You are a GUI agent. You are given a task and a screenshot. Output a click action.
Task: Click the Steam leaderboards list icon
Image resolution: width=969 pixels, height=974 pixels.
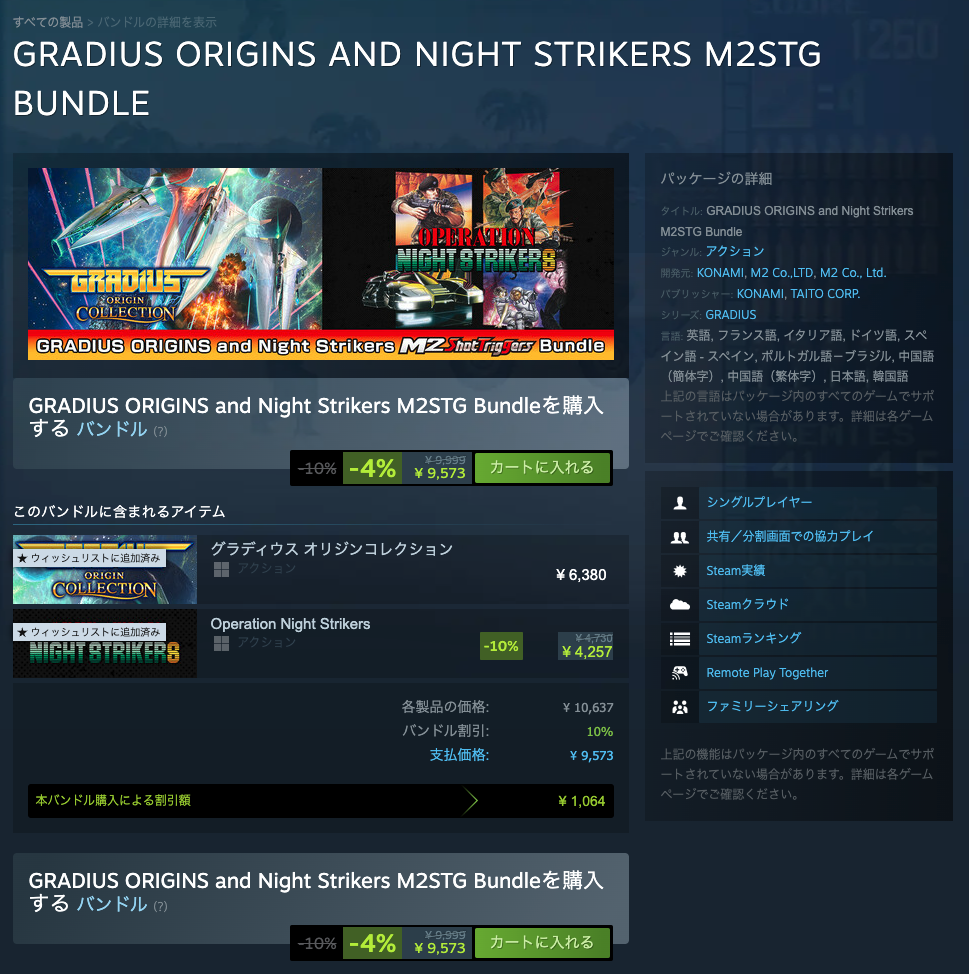coord(680,639)
